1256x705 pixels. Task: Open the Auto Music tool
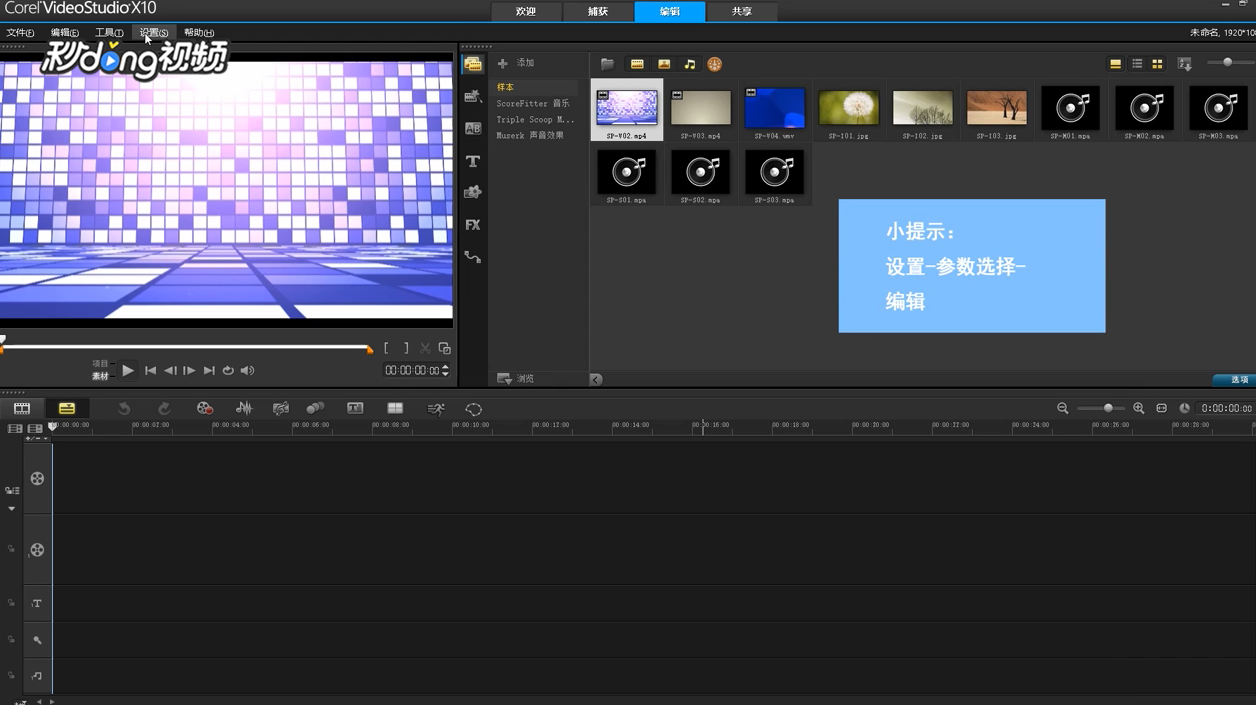(x=281, y=408)
